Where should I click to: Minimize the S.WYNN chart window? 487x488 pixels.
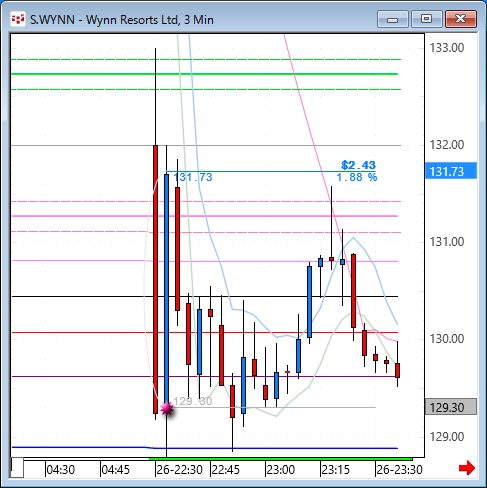(x=393, y=19)
